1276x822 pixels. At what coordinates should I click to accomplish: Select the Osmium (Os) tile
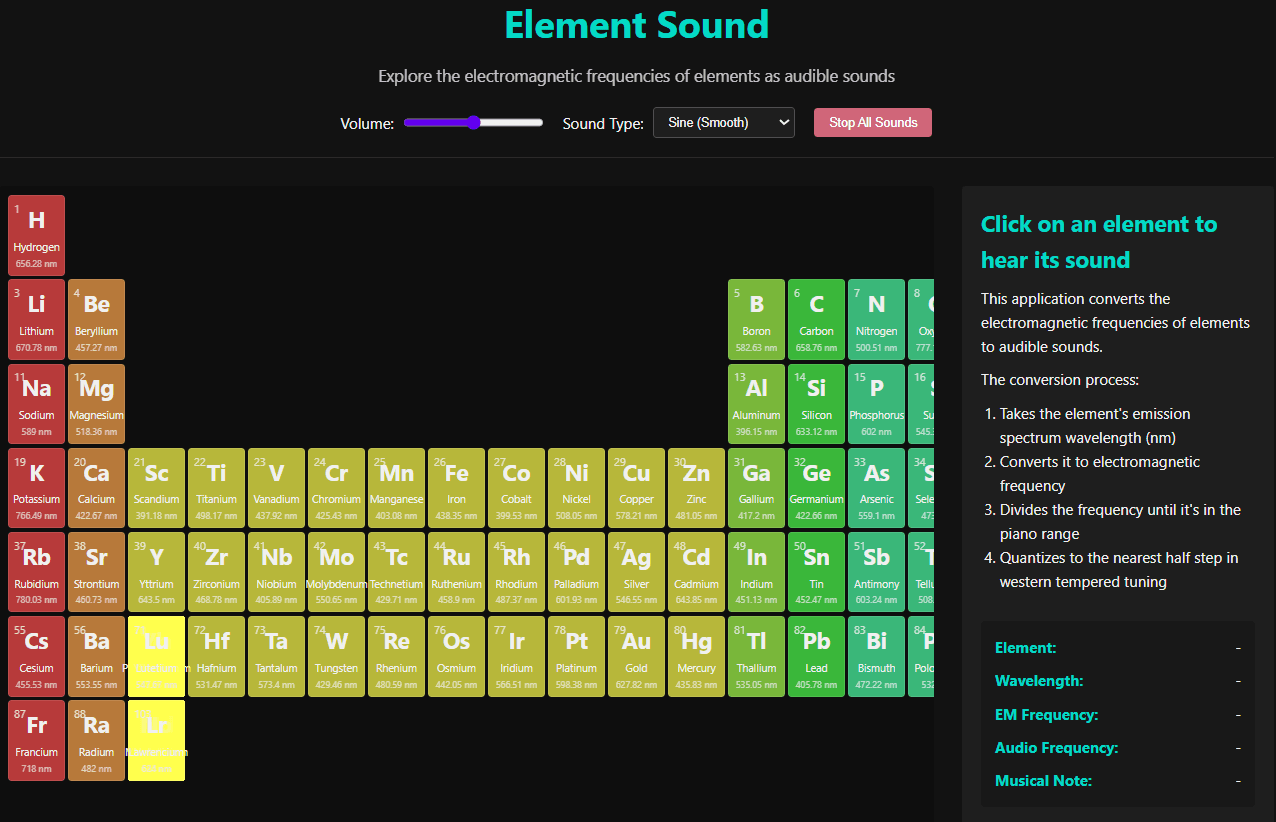pos(456,656)
